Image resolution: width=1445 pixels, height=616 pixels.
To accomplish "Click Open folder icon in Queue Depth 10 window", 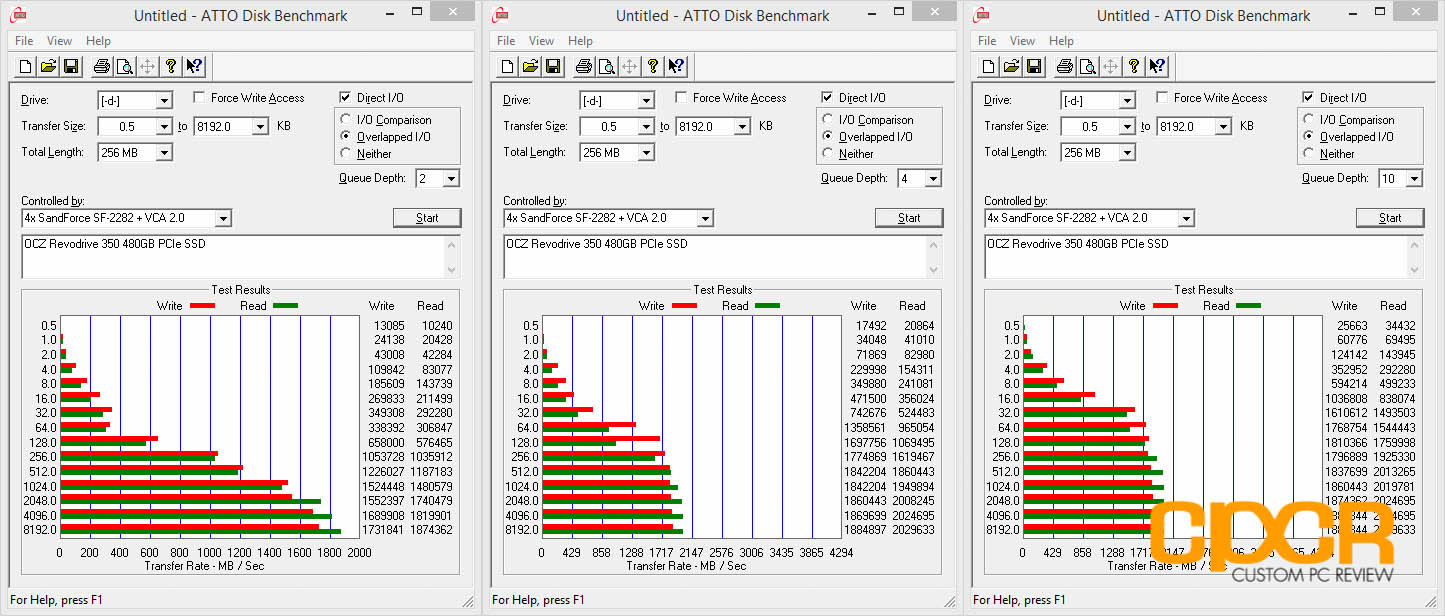I will tap(1011, 67).
